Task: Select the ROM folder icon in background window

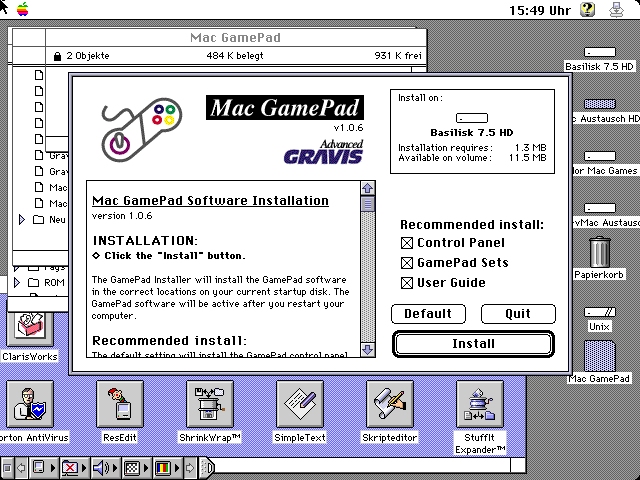Action: click(x=34, y=282)
